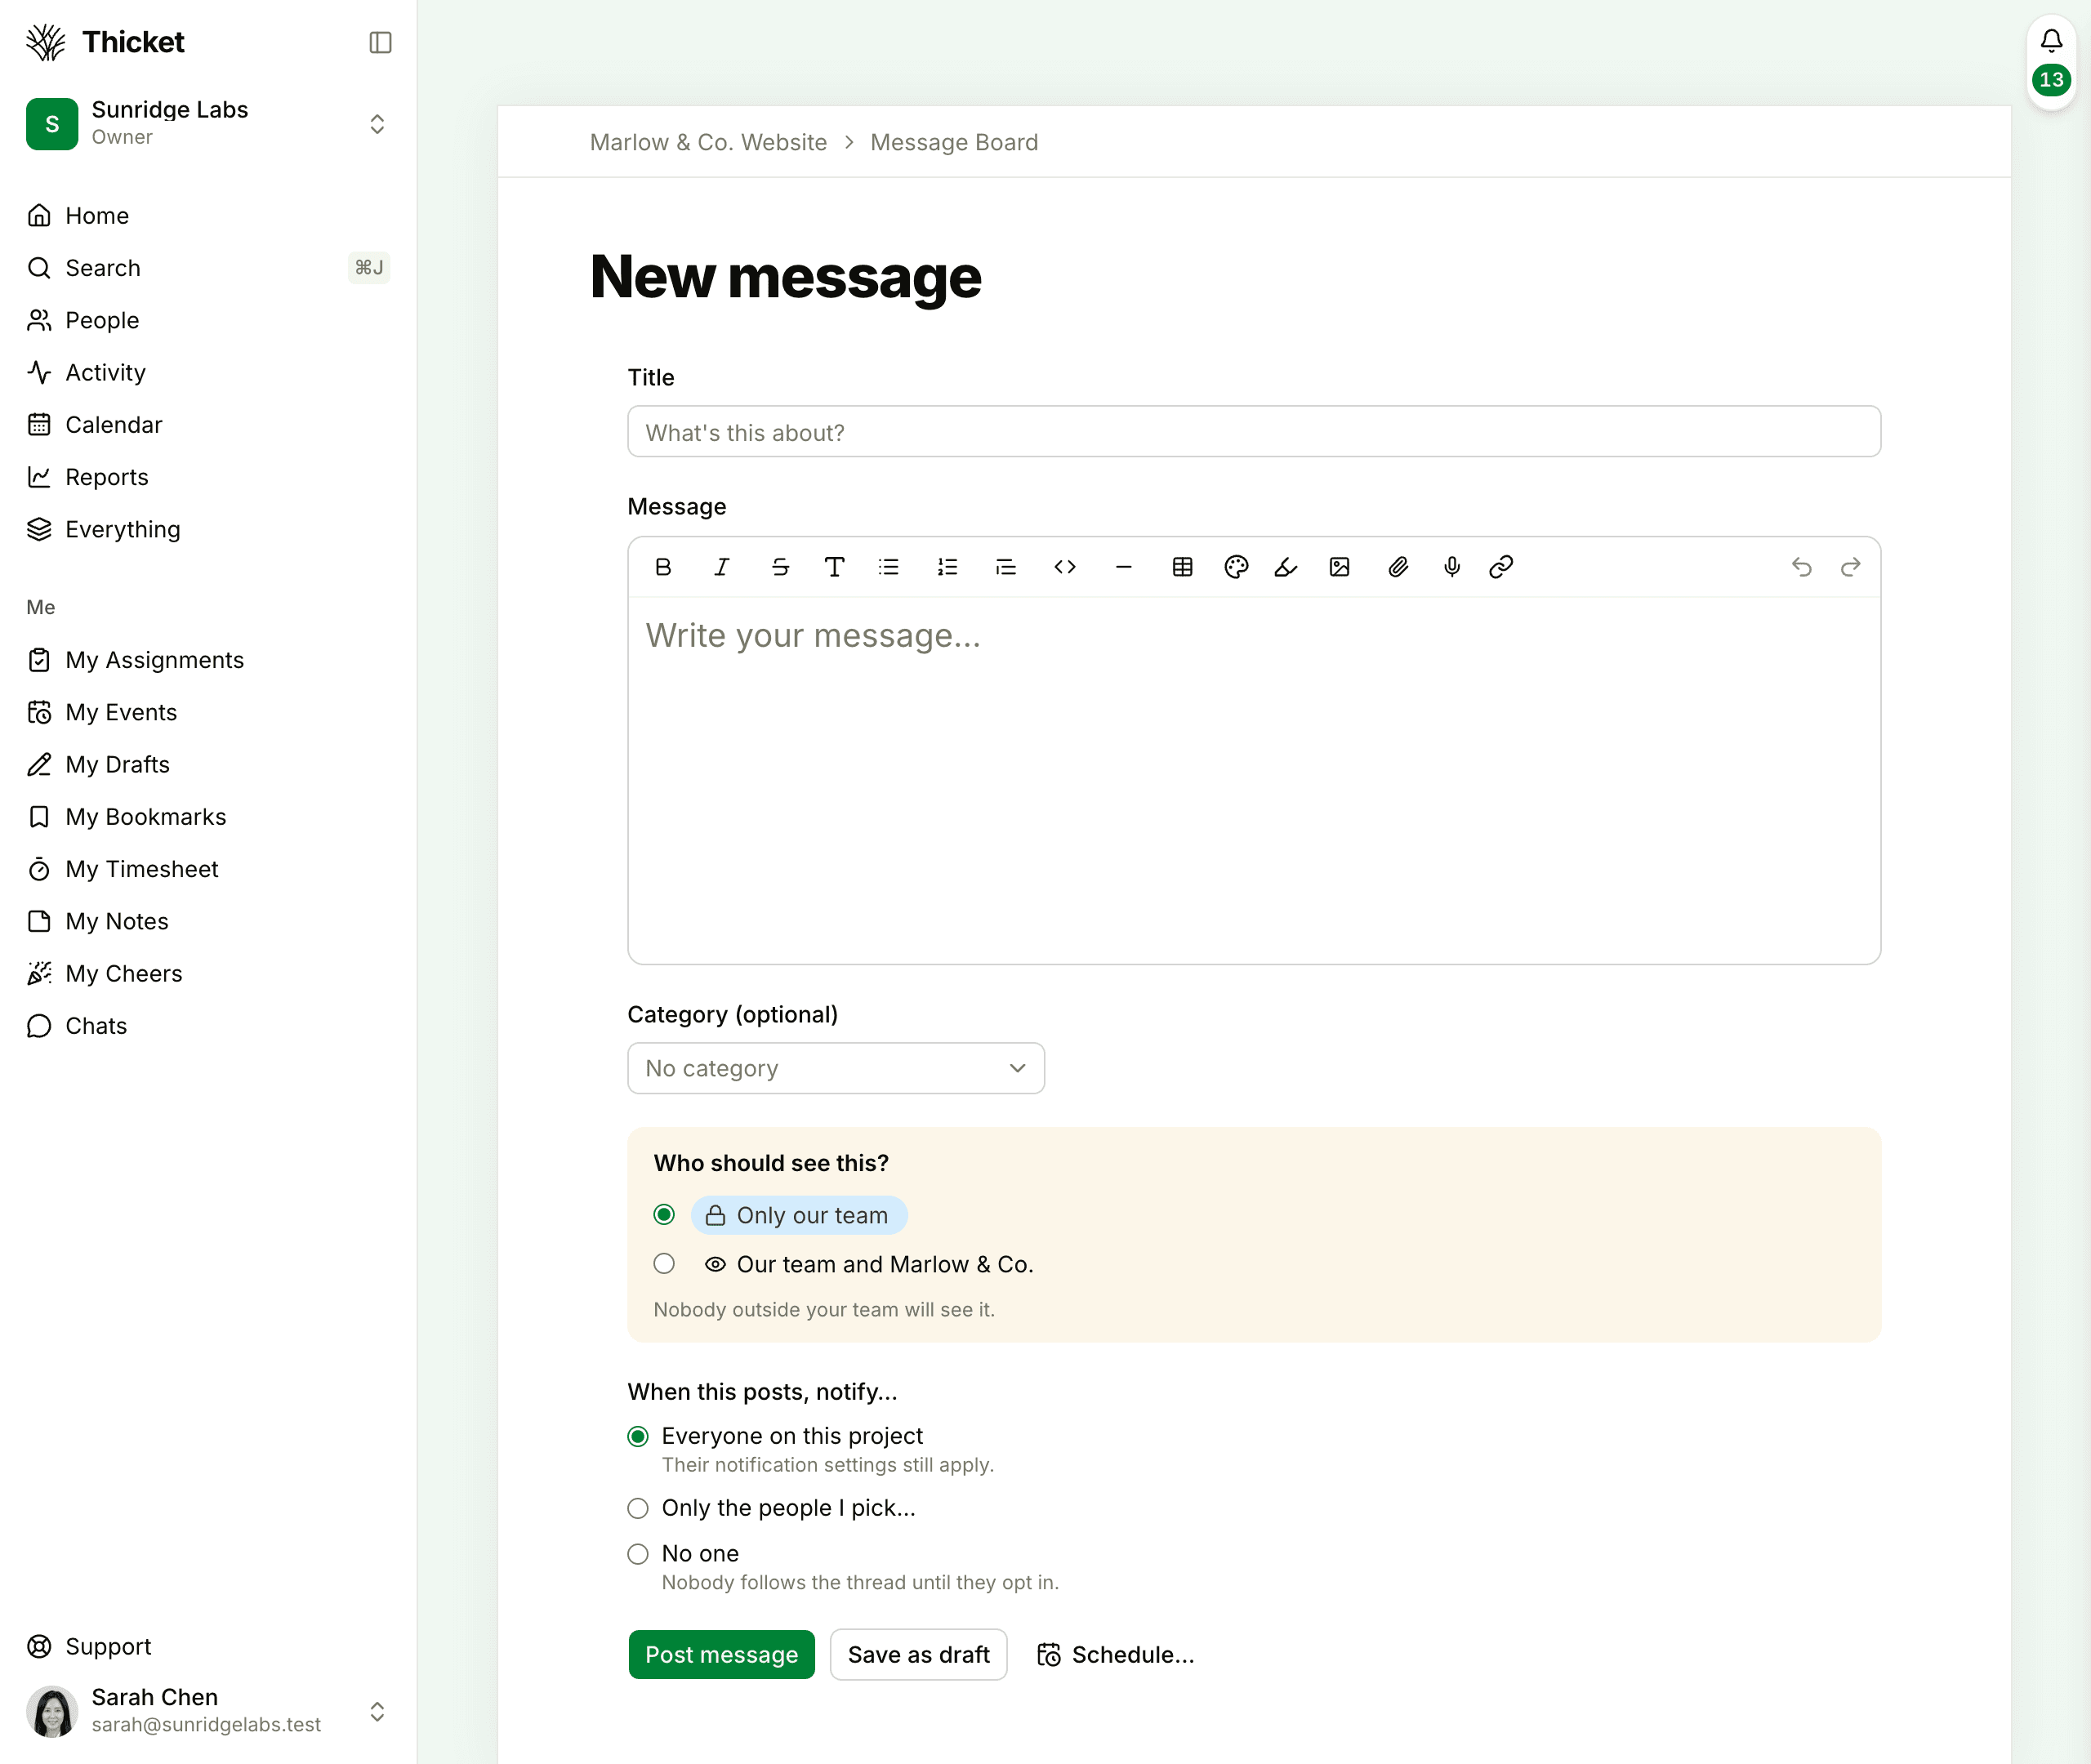Expand the Sunridge Labs workspace switcher

pyautogui.click(x=377, y=124)
